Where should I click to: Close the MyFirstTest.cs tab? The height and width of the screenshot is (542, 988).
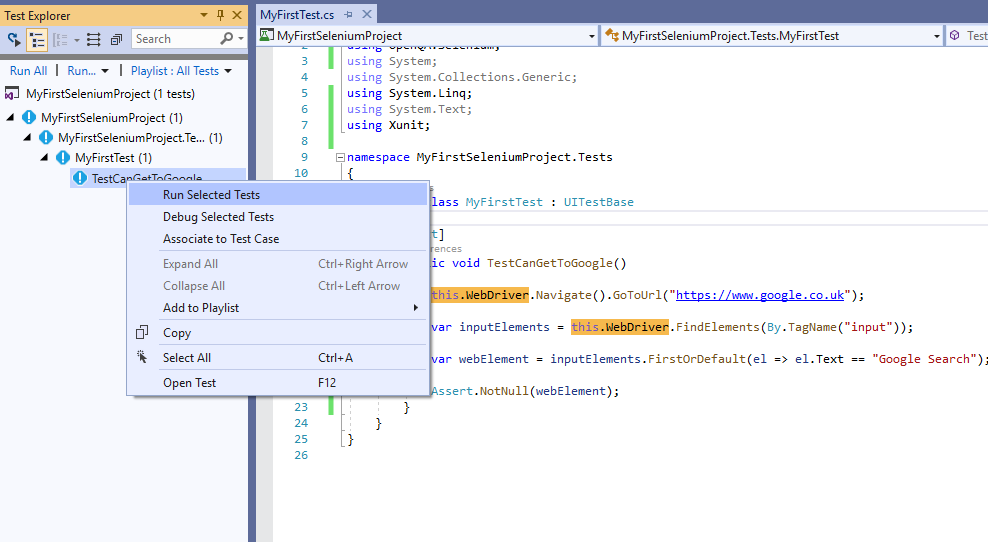pyautogui.click(x=366, y=15)
